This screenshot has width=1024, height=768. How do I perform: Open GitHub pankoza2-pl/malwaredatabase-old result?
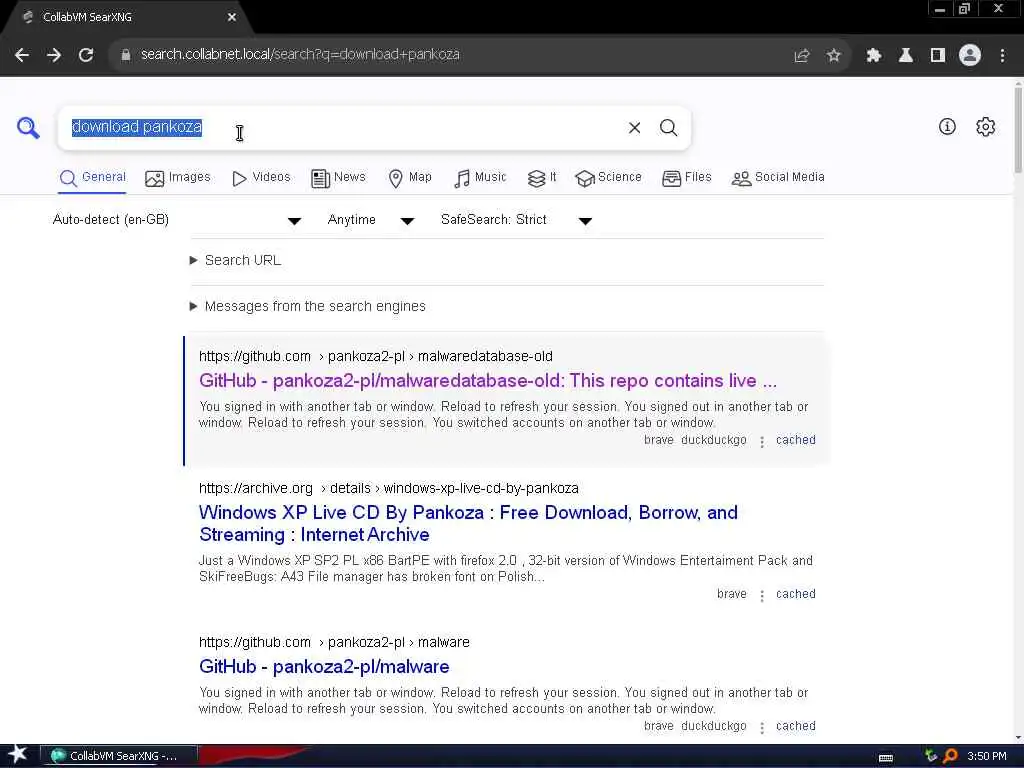click(x=488, y=381)
